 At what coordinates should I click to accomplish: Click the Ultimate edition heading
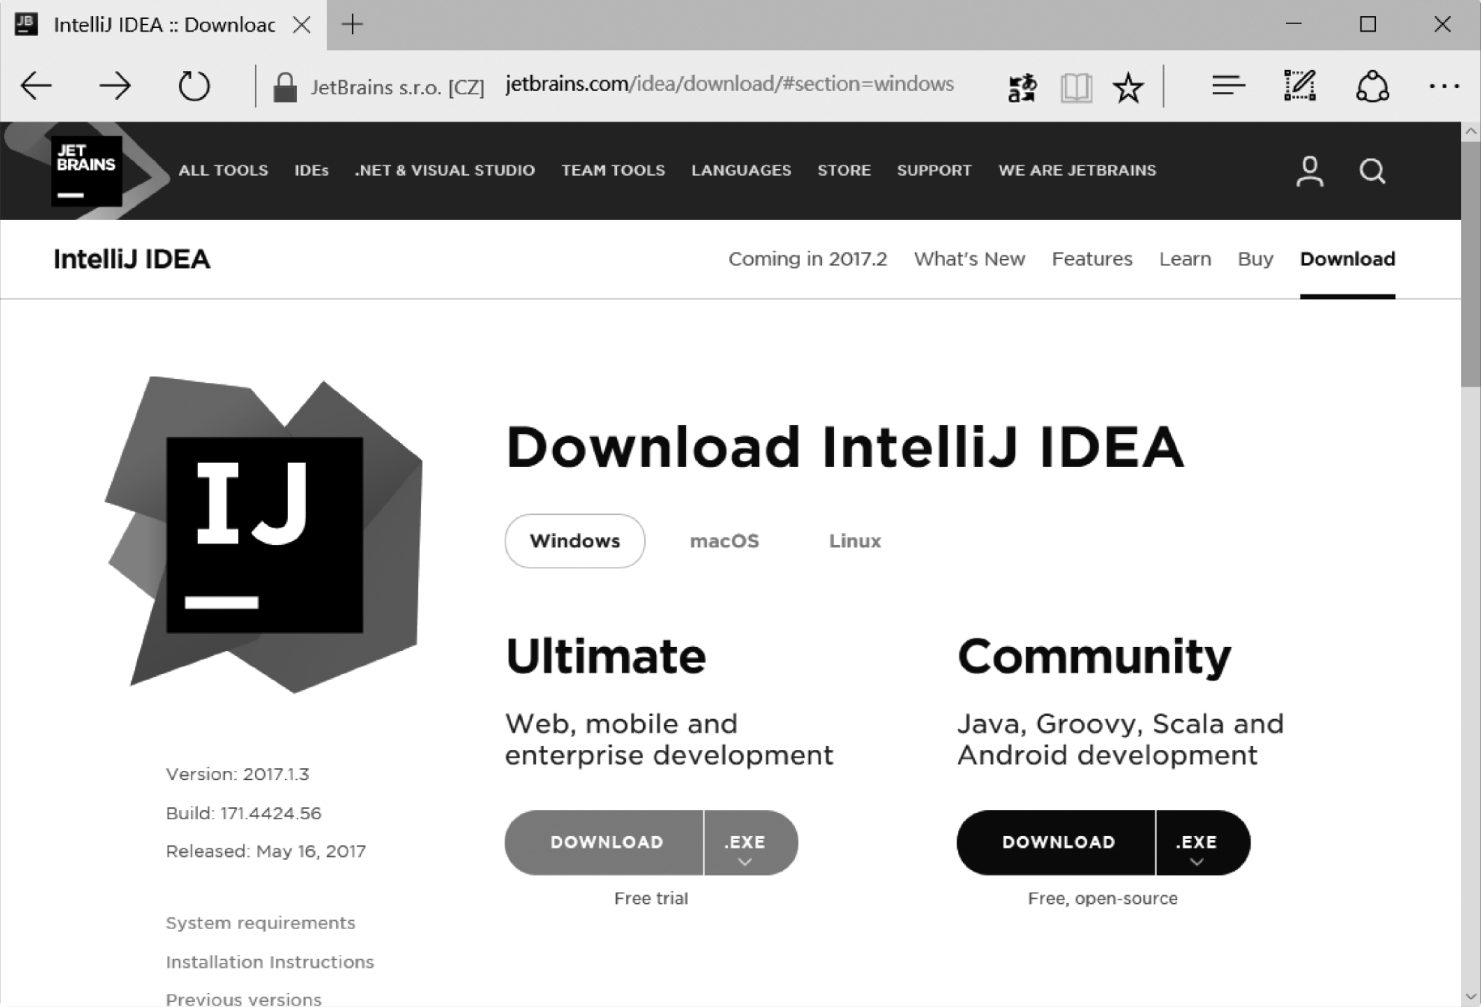click(606, 657)
